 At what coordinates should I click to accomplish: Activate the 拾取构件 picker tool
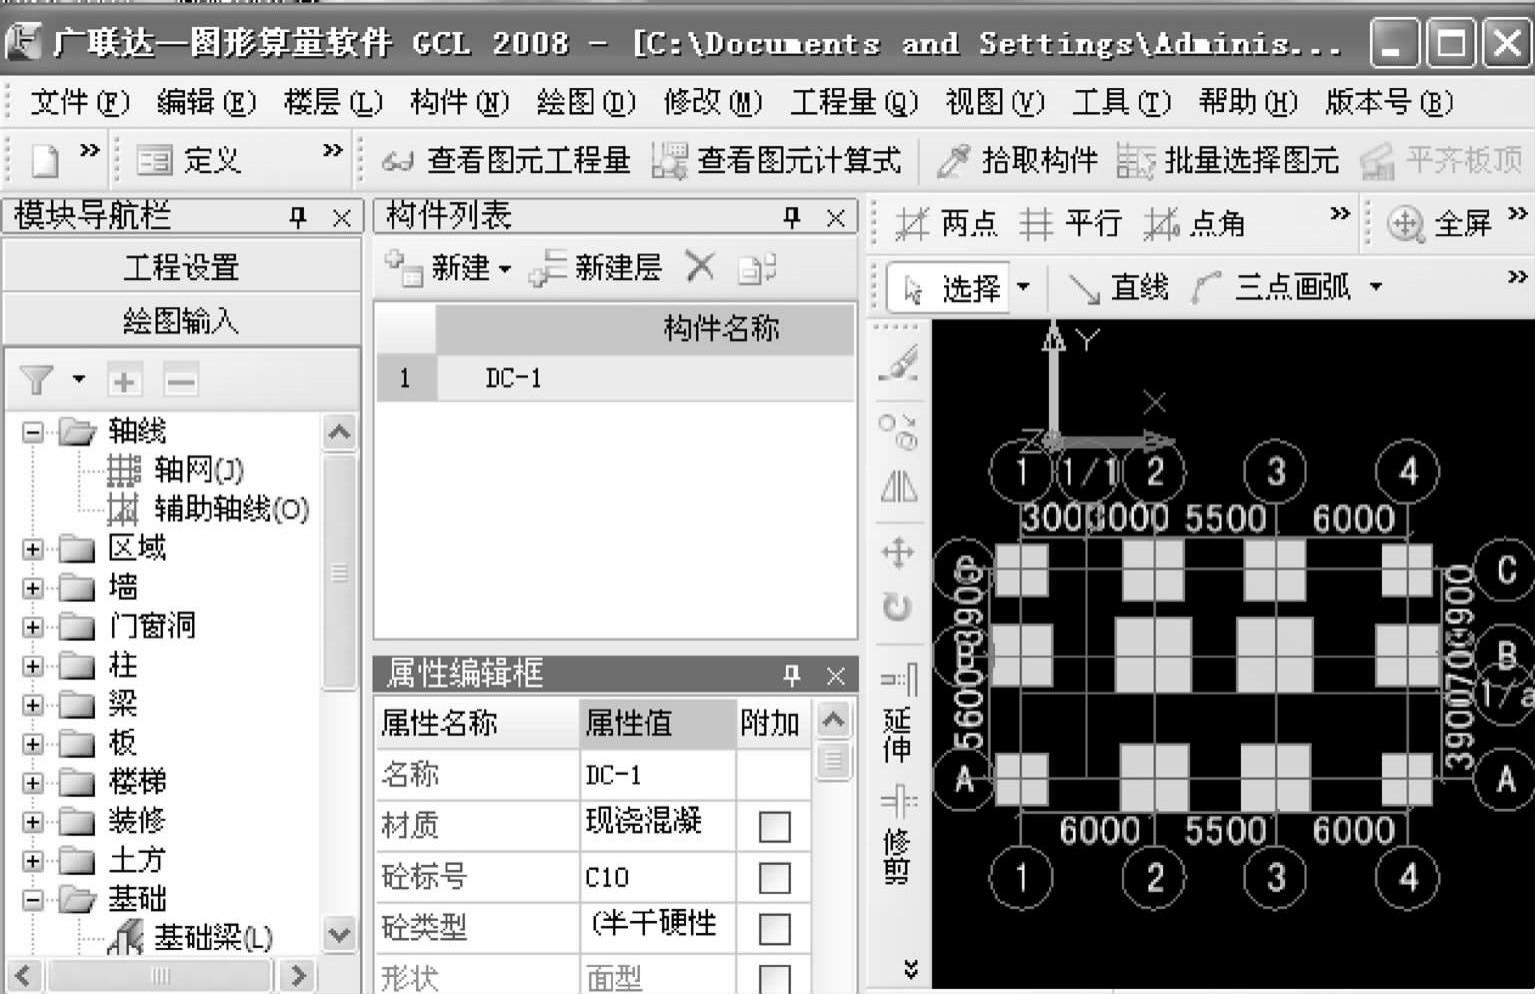[1017, 160]
